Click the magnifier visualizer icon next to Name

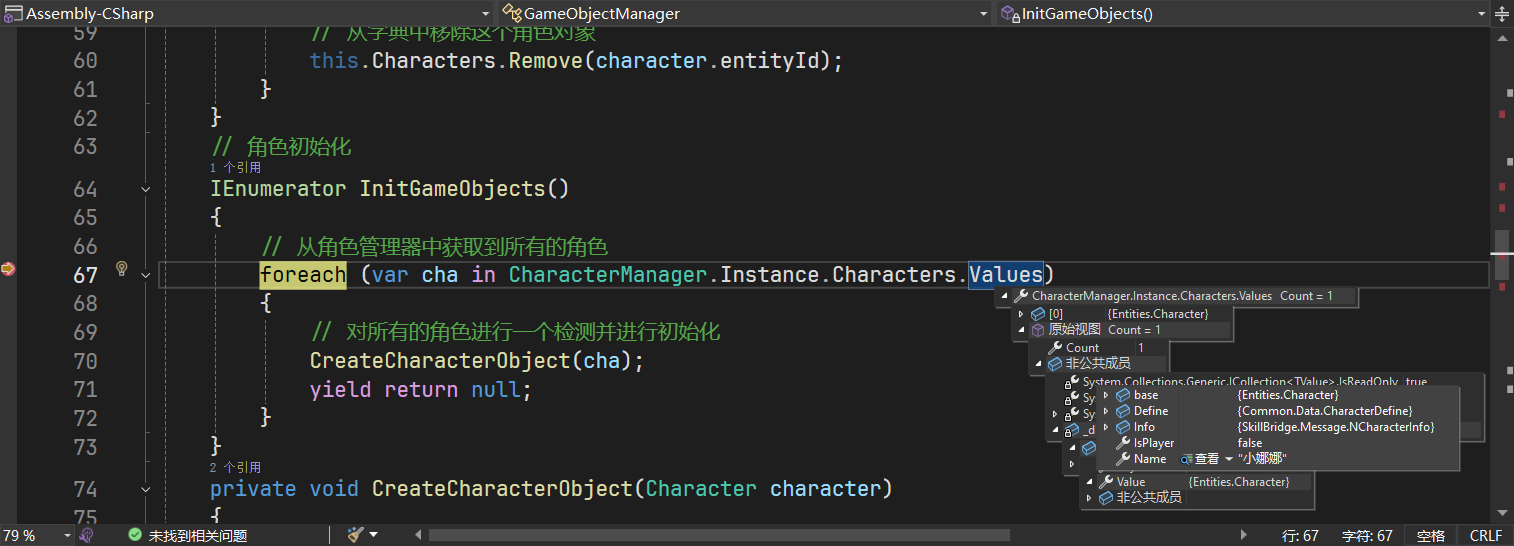1186,459
